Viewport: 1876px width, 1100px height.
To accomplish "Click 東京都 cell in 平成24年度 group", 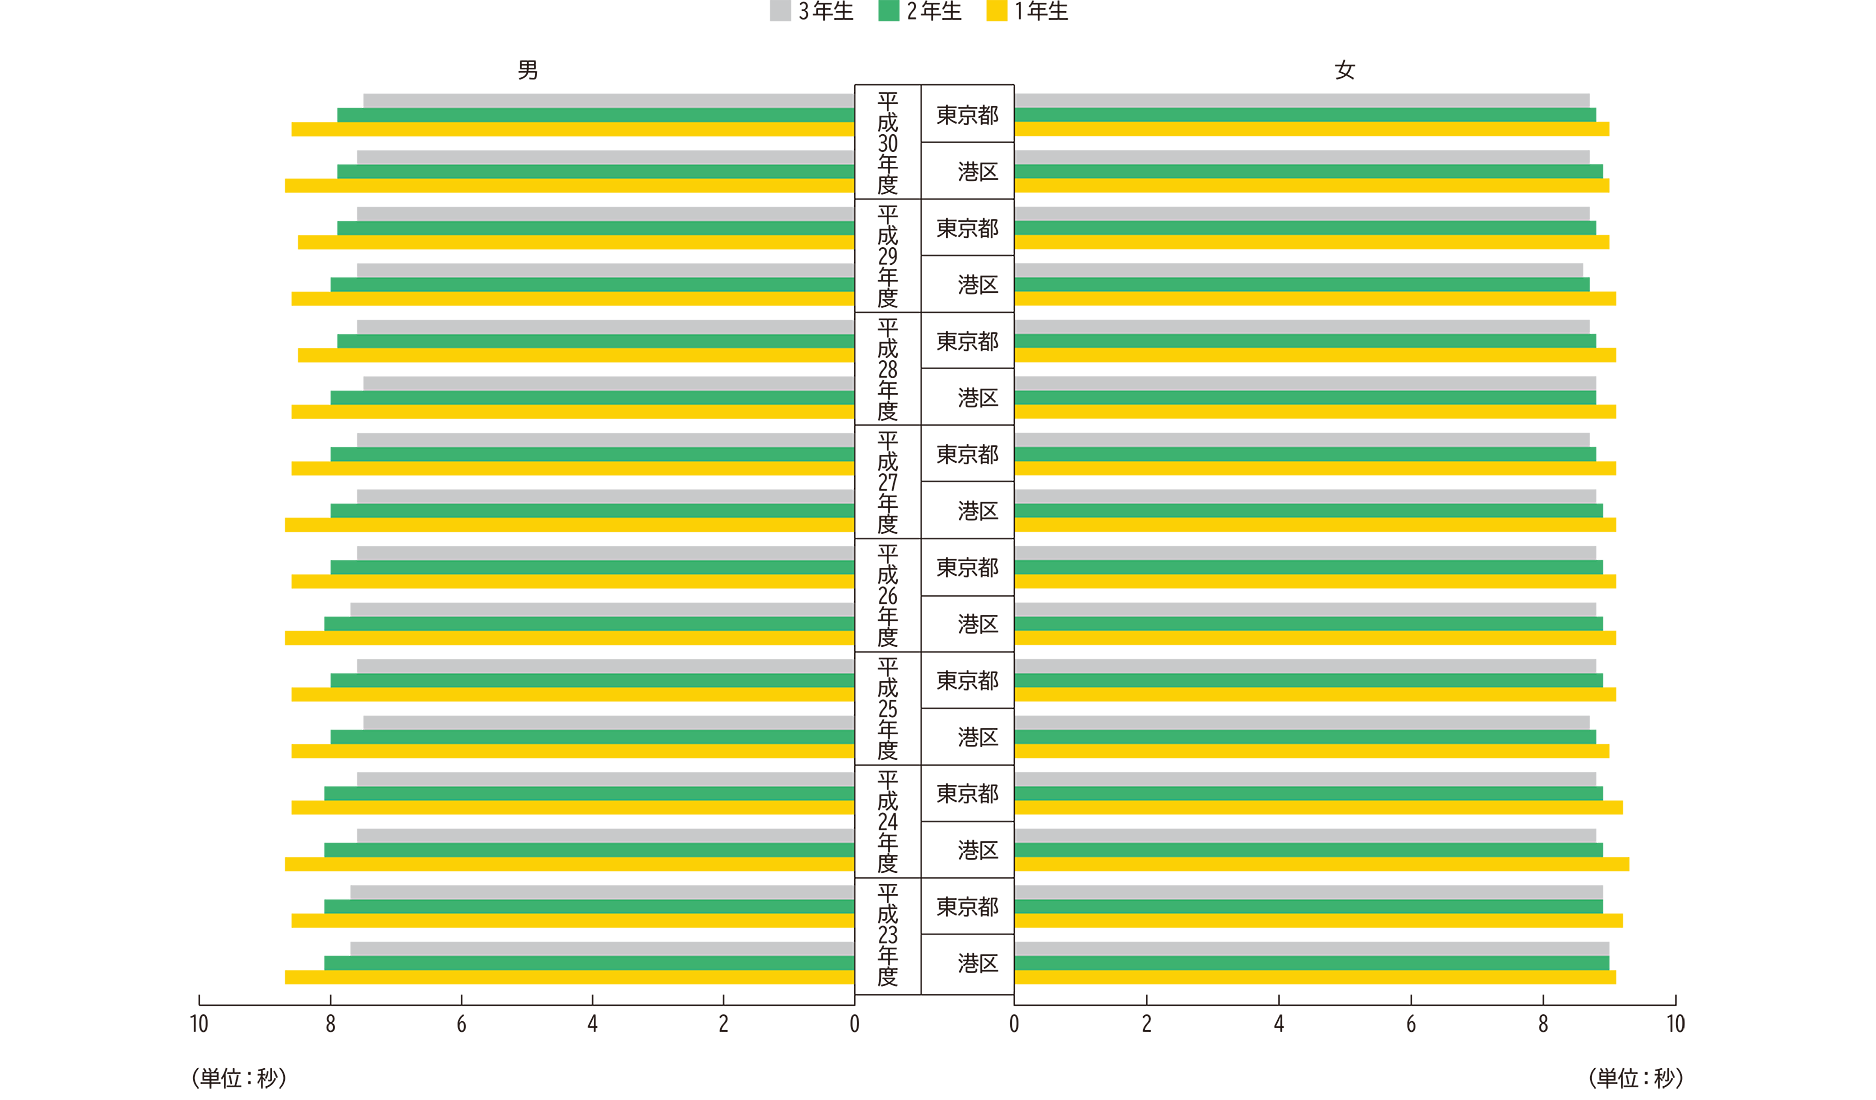I will click(x=967, y=793).
